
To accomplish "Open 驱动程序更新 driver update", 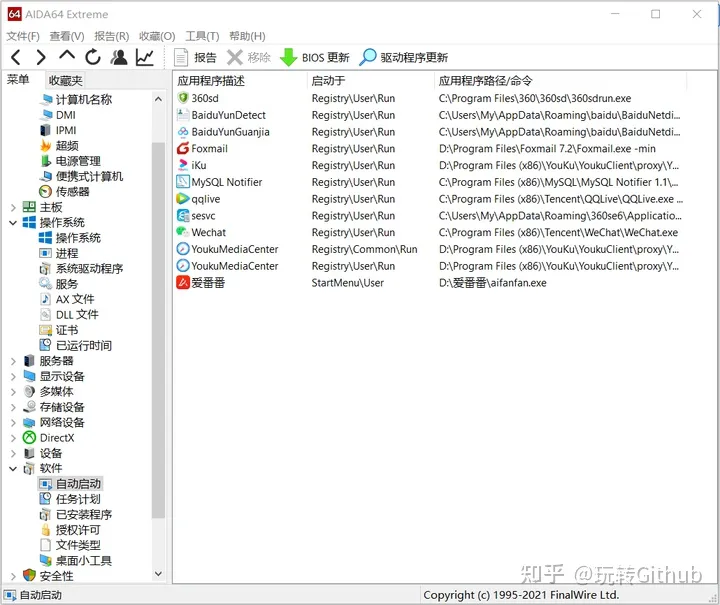I will pos(403,57).
